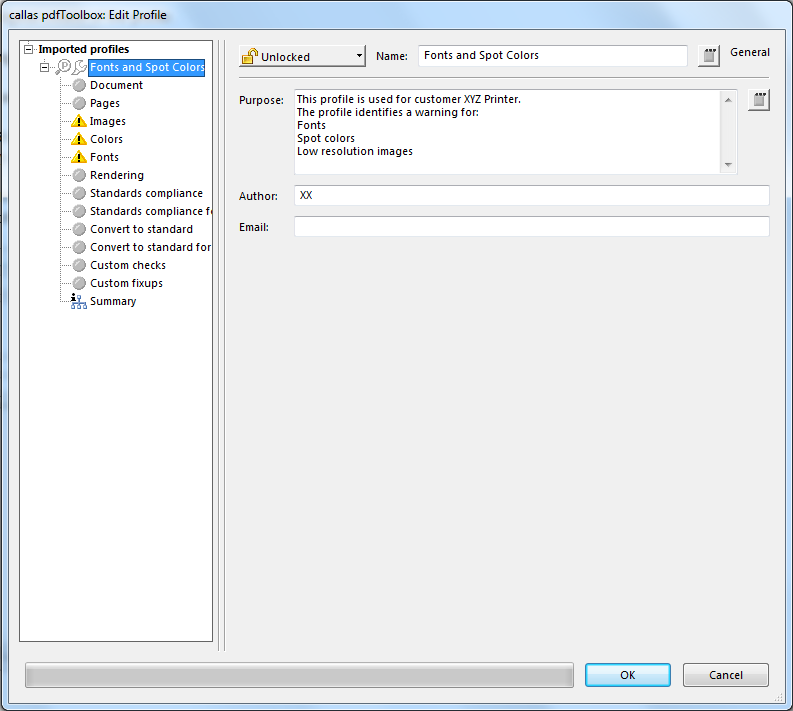The width and height of the screenshot is (793, 711).
Task: Click the warning icon beside Colors
Action: (79, 139)
